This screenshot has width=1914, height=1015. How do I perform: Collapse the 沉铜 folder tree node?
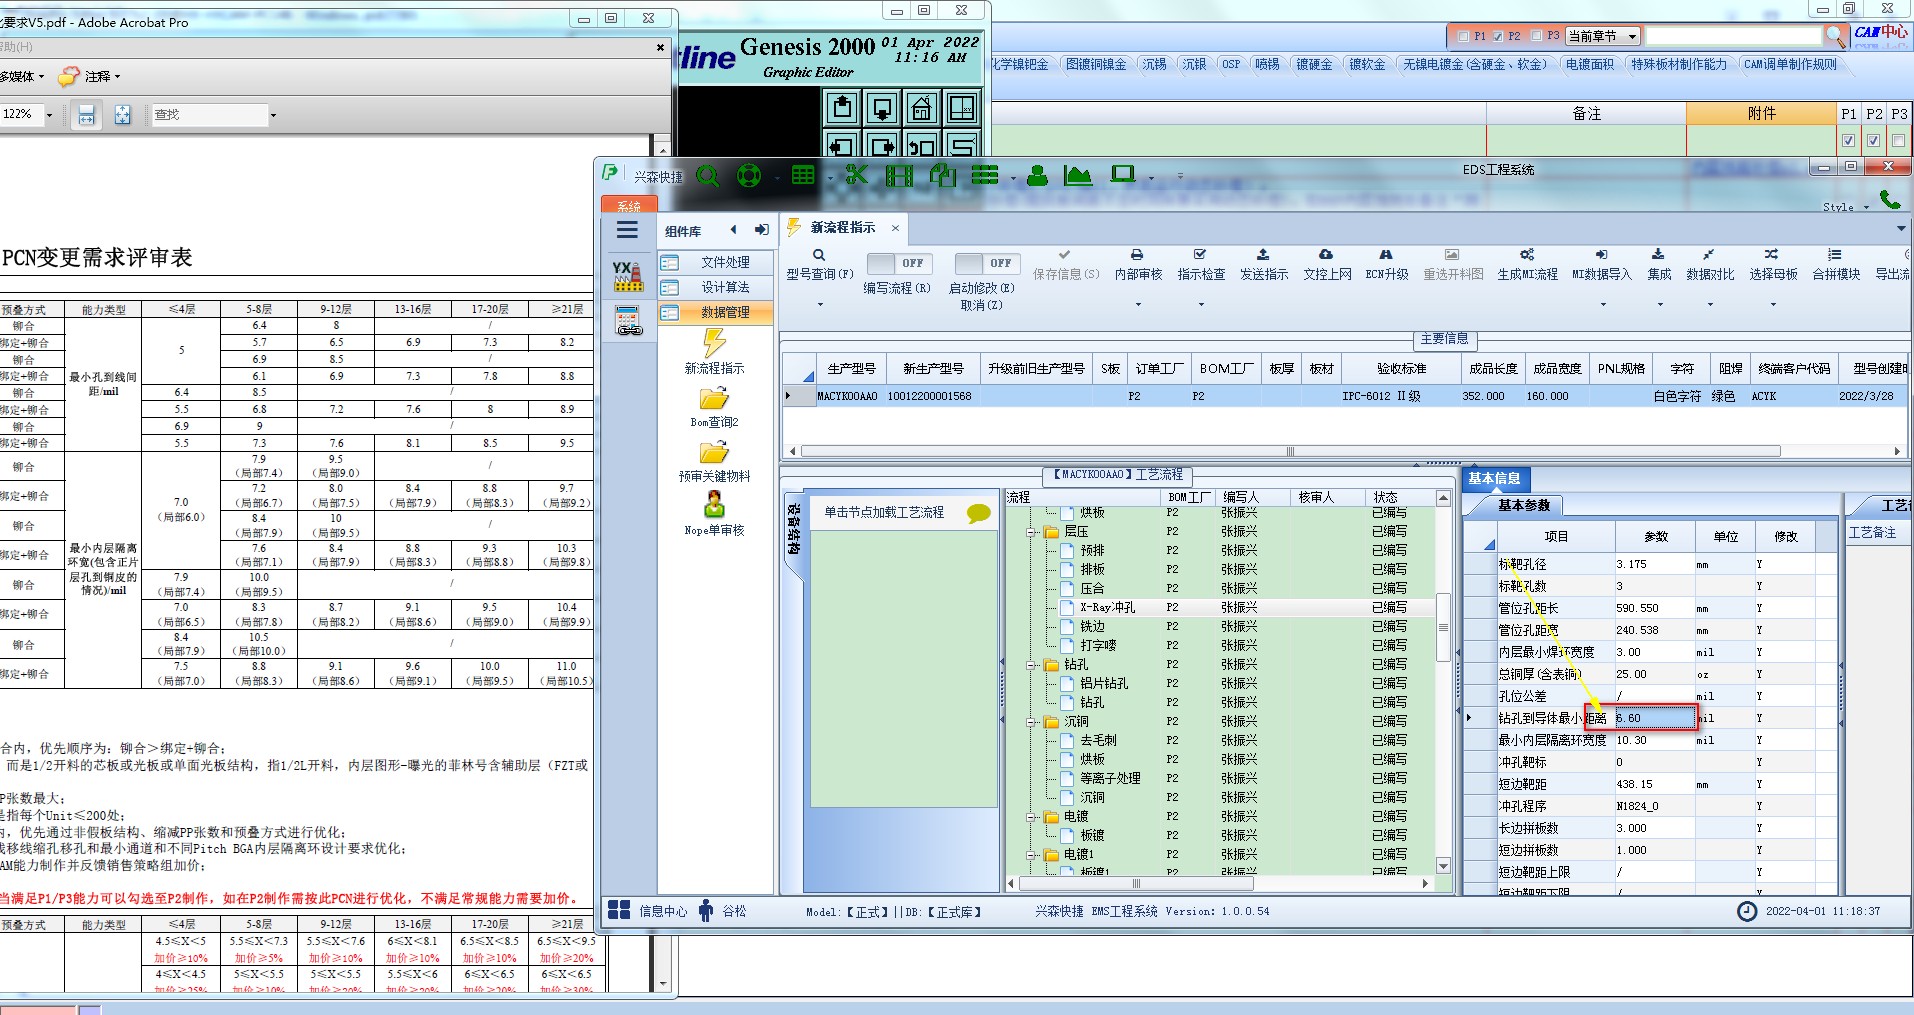(x=1030, y=722)
